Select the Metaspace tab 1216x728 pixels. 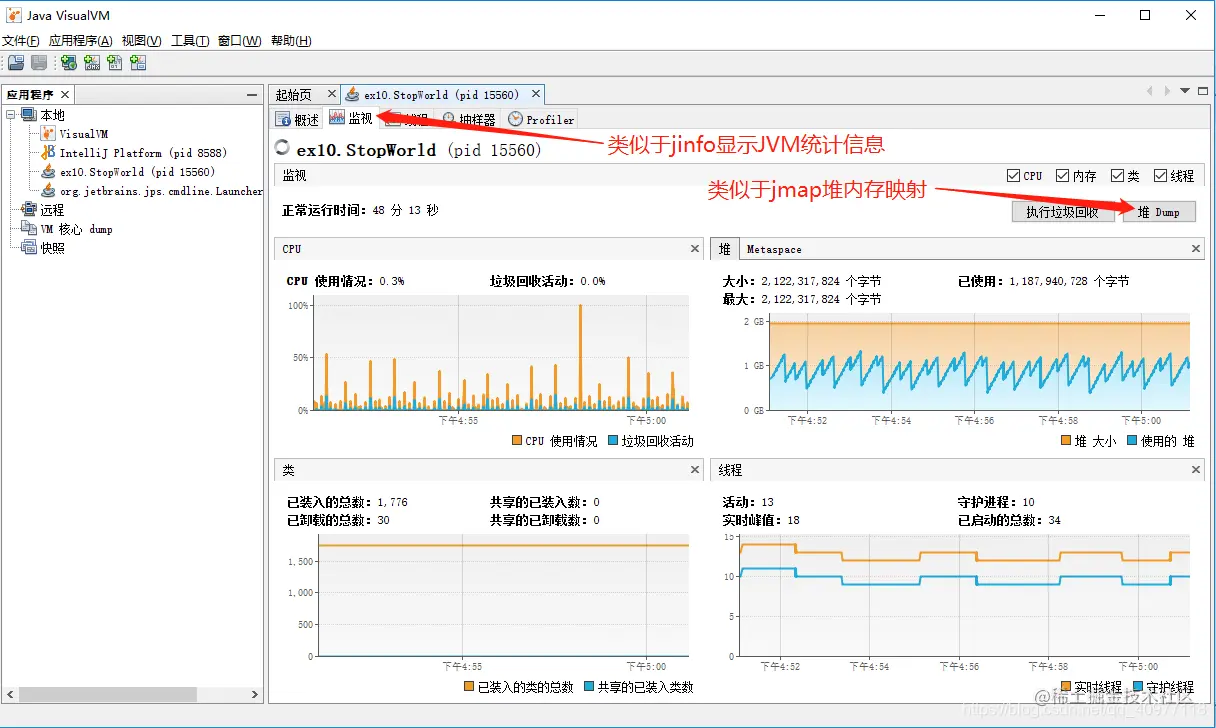pyautogui.click(x=774, y=249)
